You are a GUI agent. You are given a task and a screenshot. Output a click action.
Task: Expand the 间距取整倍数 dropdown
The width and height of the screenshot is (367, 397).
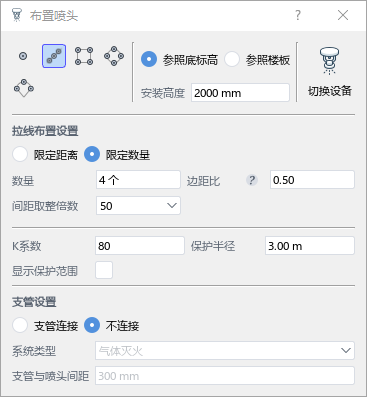coord(138,206)
